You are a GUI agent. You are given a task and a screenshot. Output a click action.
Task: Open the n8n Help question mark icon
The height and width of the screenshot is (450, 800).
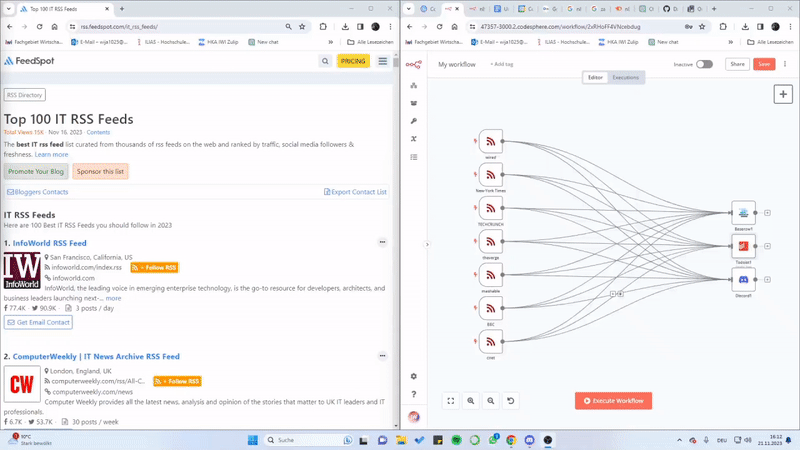[414, 394]
